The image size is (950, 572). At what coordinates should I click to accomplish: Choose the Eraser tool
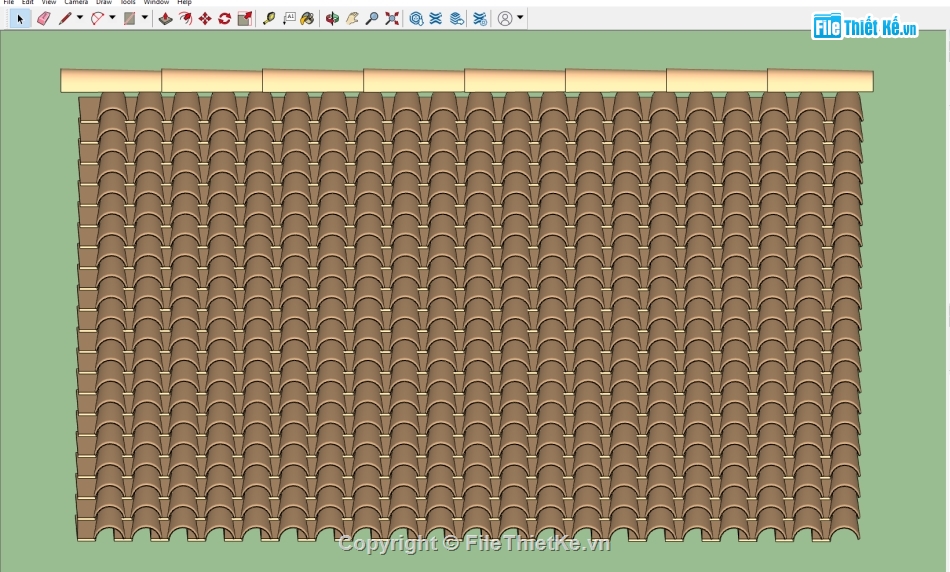pos(44,19)
